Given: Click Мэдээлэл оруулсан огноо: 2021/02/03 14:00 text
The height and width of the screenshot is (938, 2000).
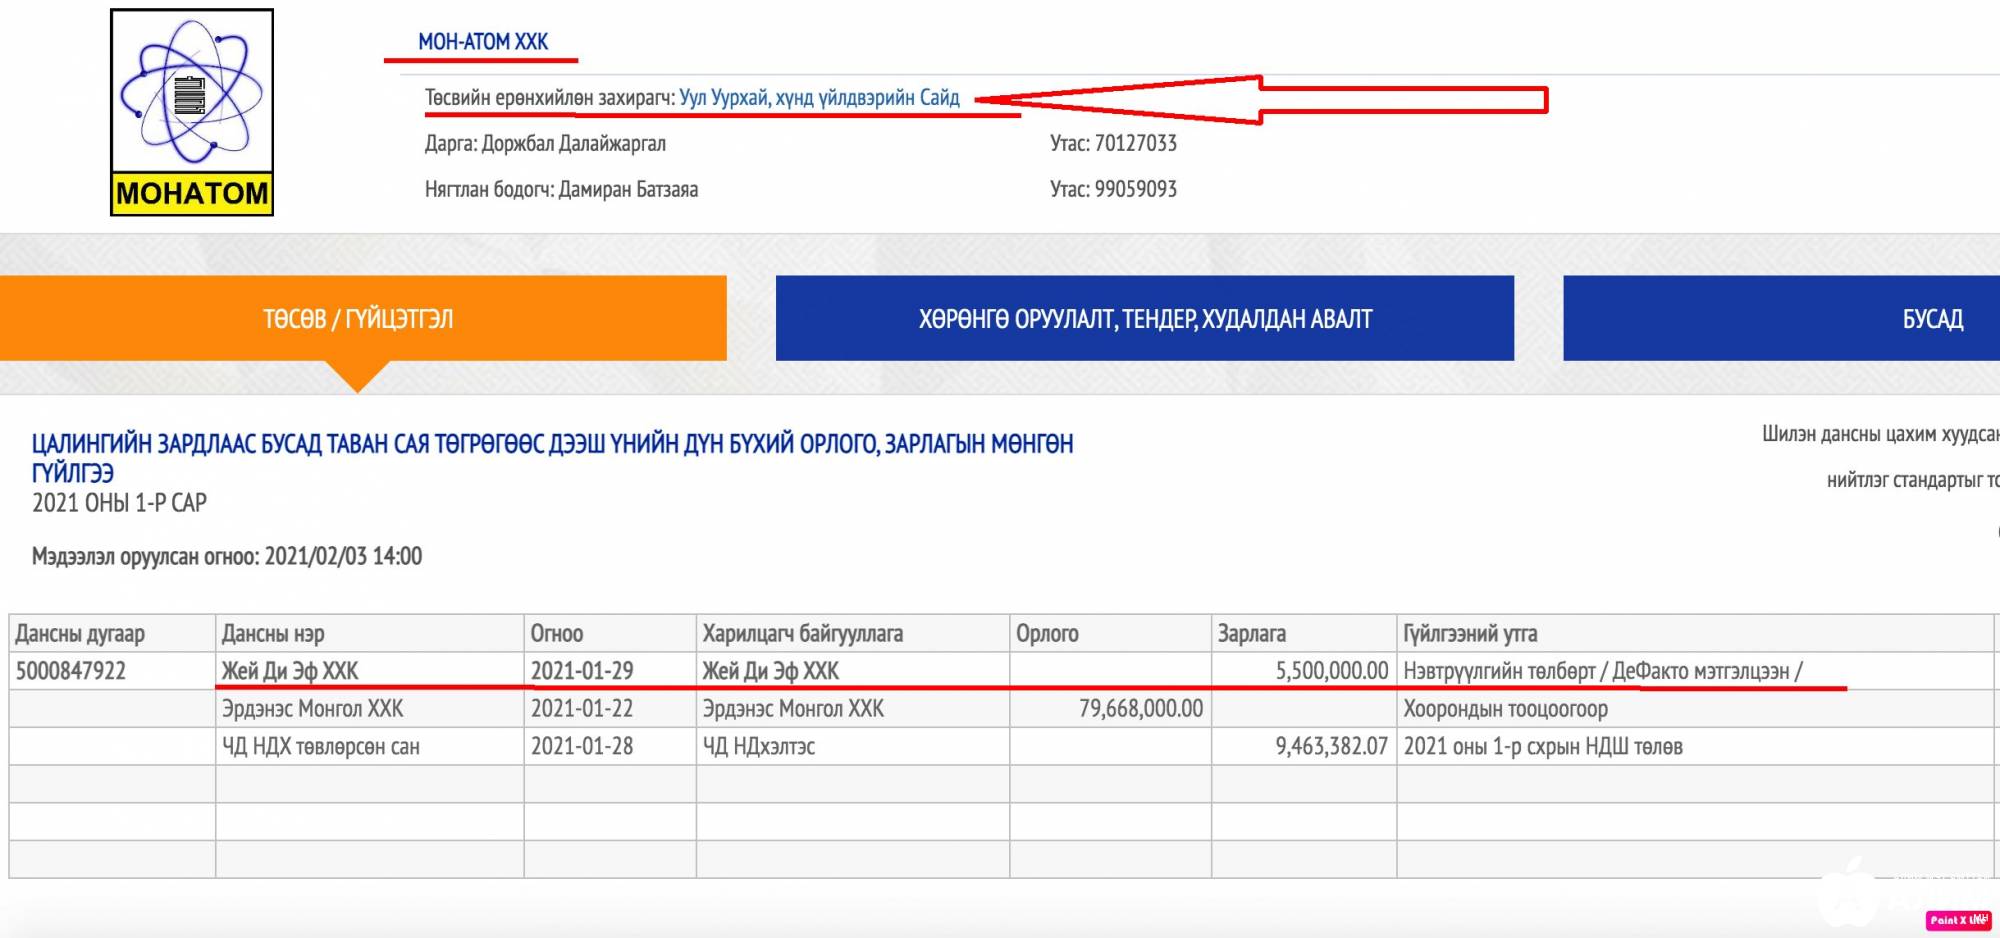Looking at the screenshot, I should click(227, 557).
